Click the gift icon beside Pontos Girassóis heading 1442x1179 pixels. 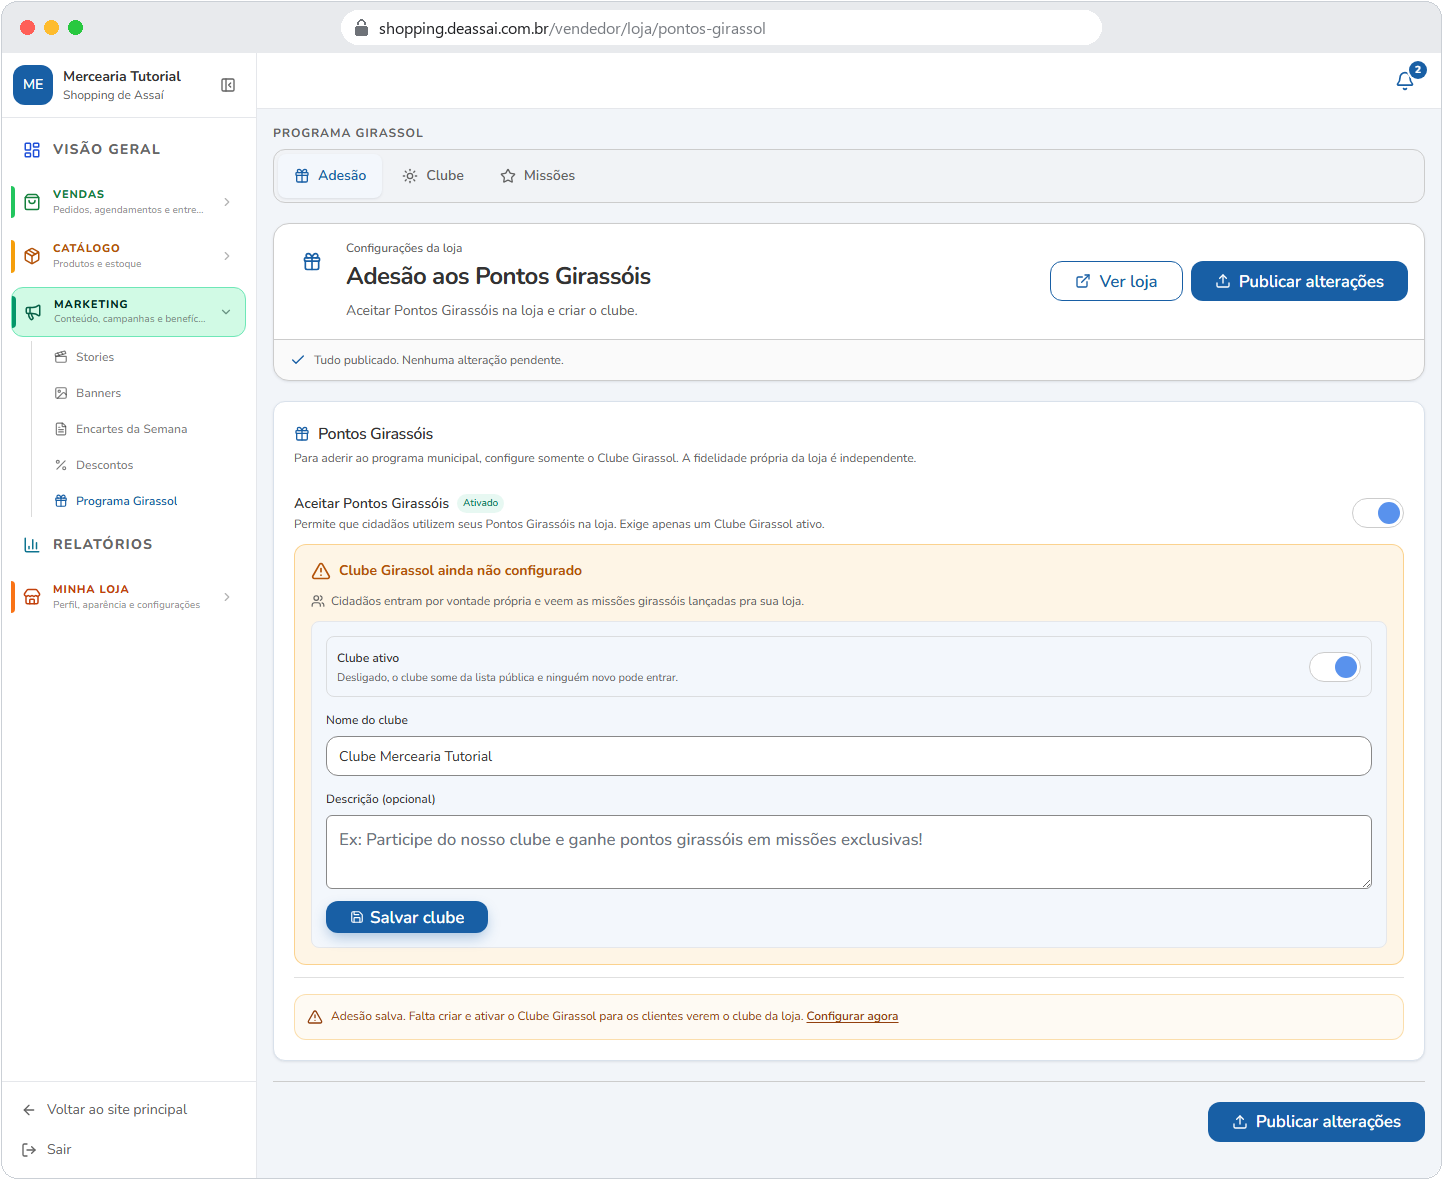[302, 434]
